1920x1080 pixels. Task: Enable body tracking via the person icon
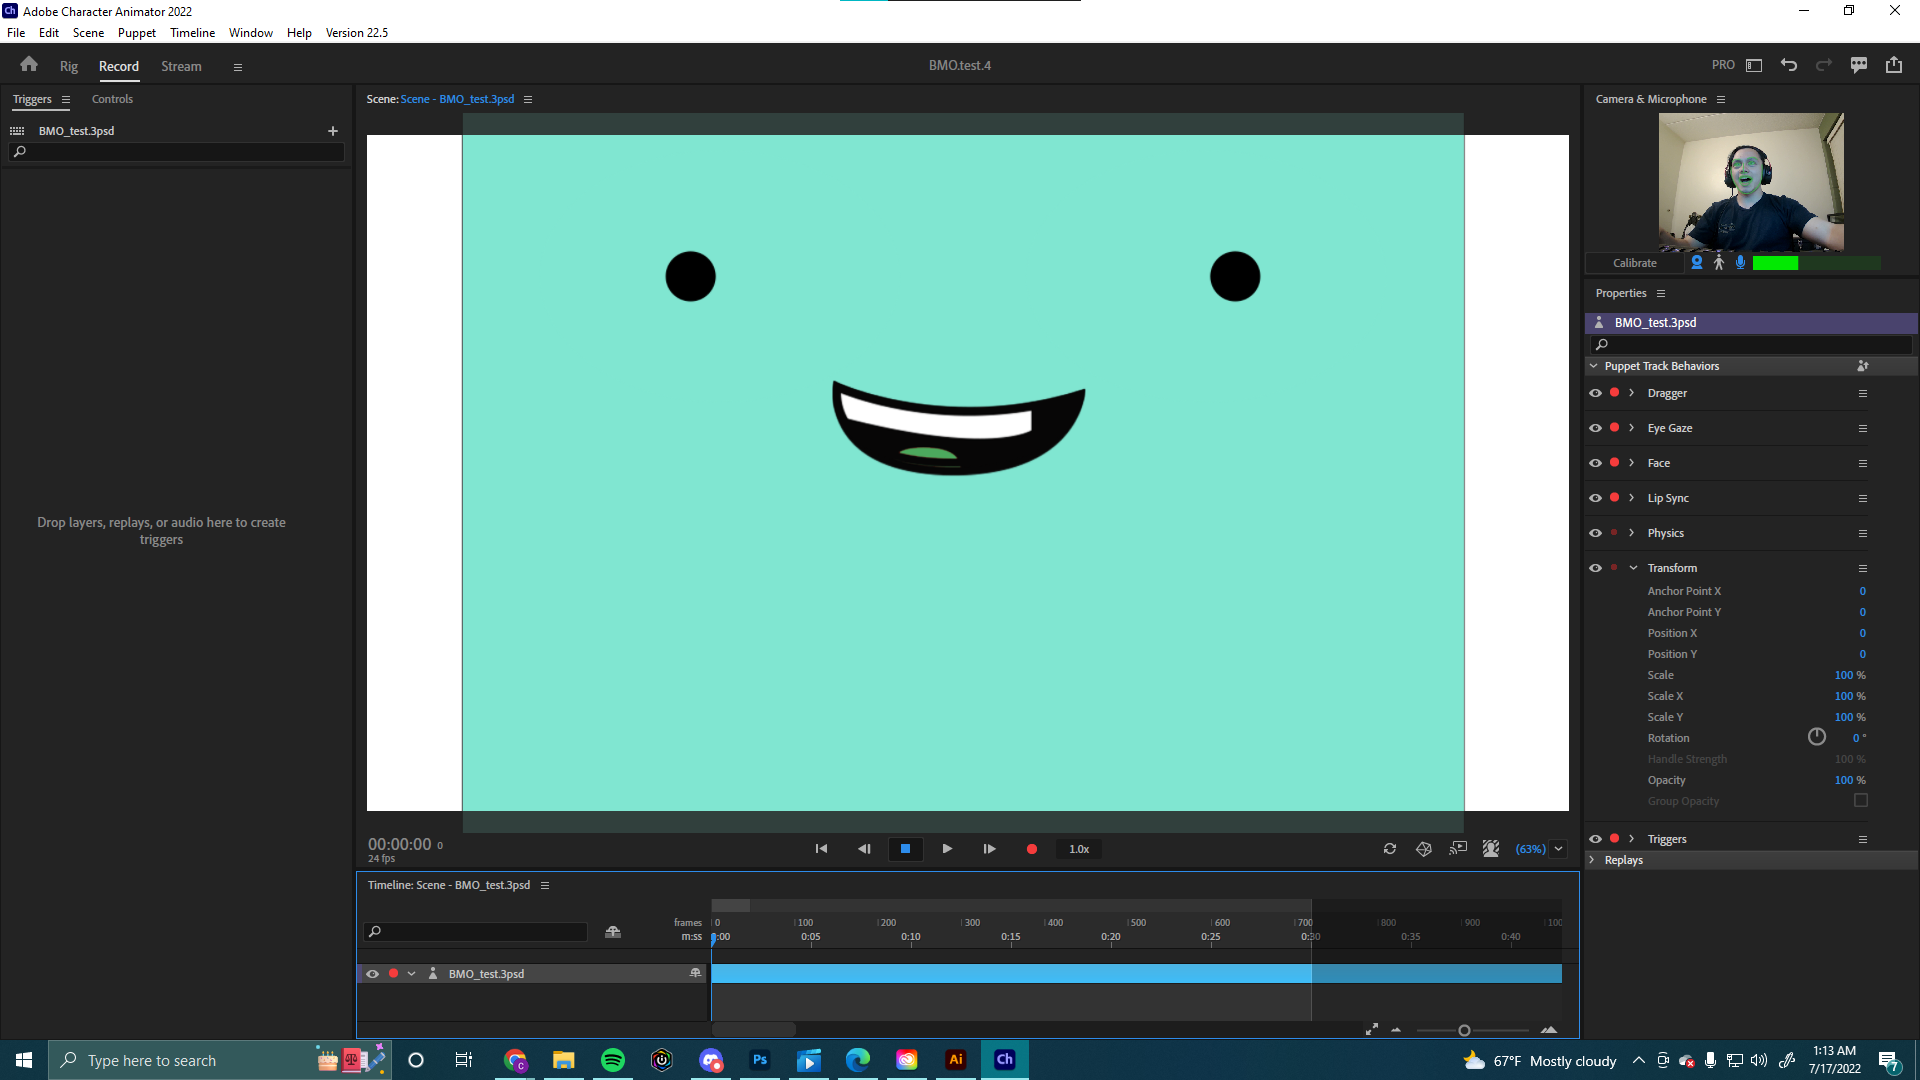[1718, 262]
